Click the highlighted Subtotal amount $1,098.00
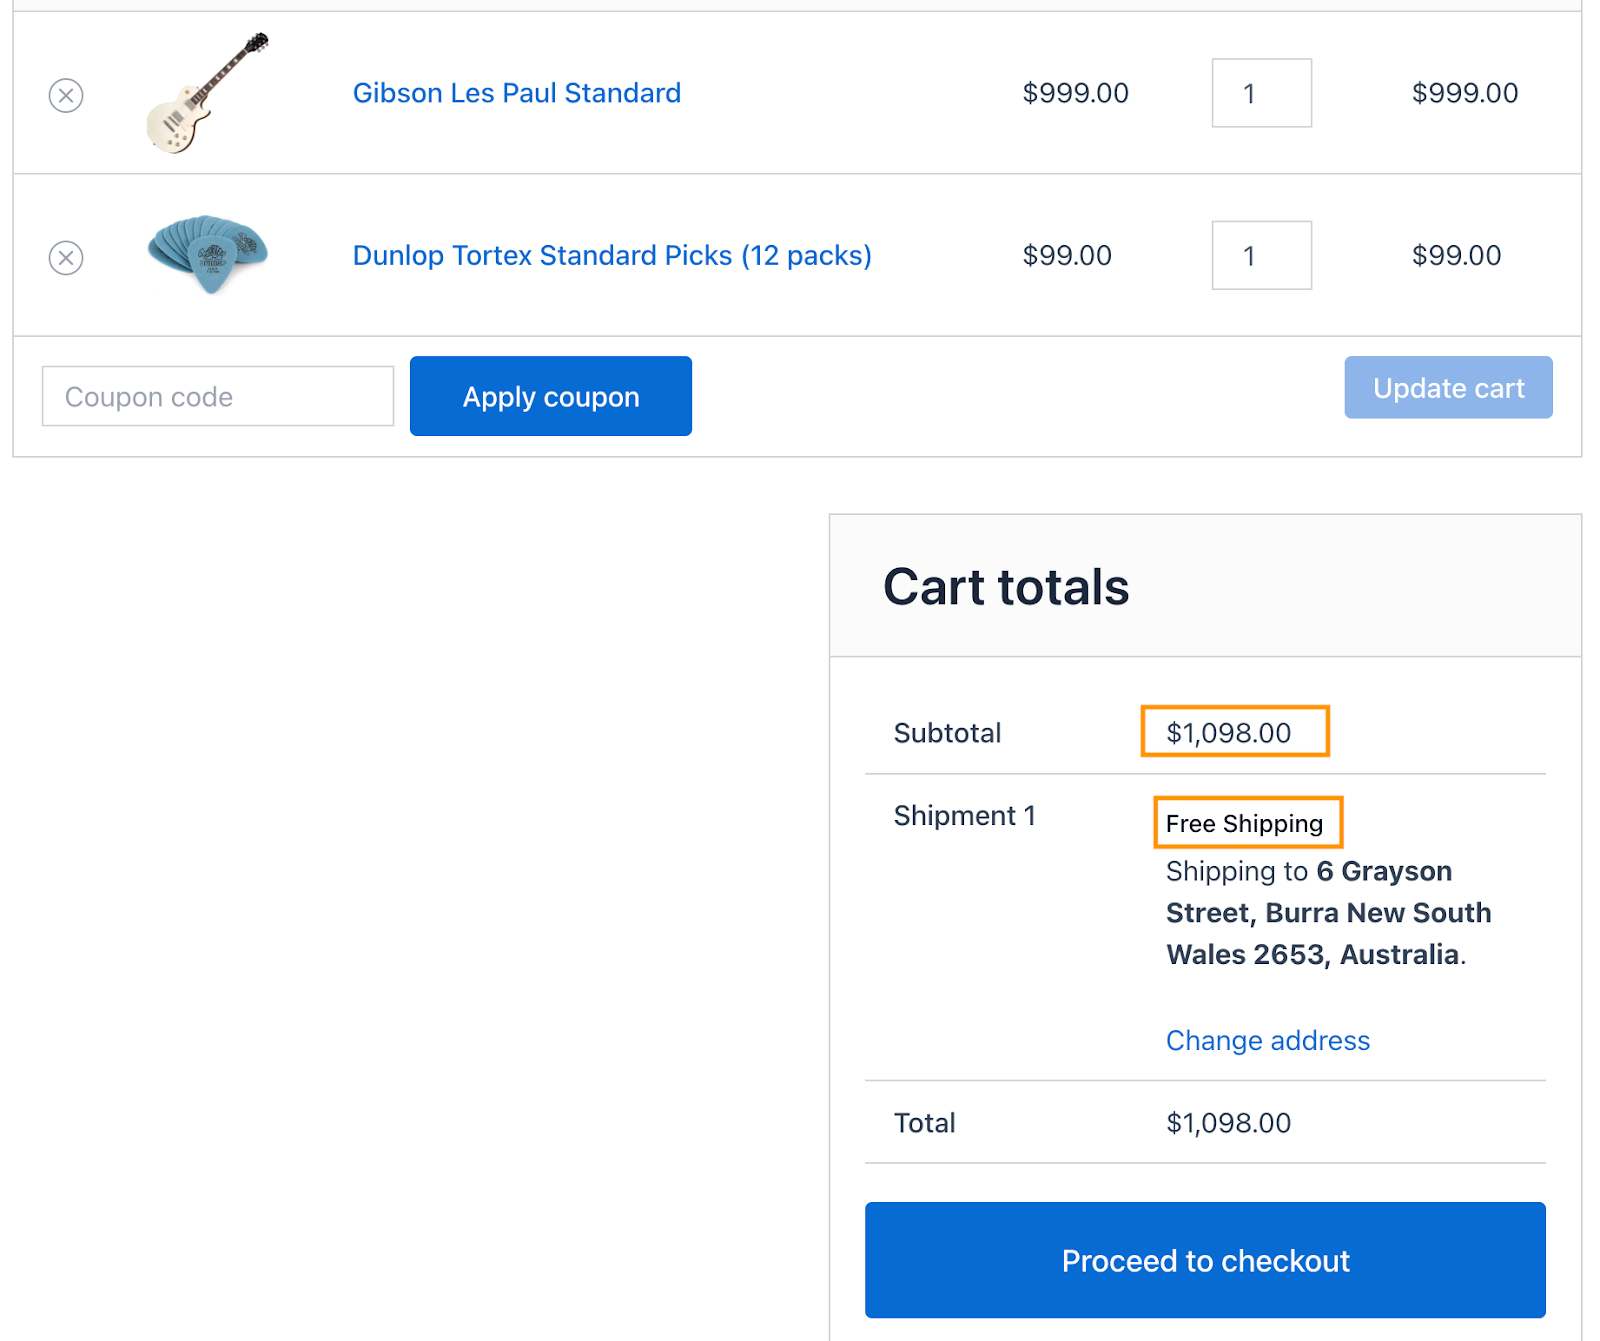1600x1341 pixels. pyautogui.click(x=1229, y=733)
